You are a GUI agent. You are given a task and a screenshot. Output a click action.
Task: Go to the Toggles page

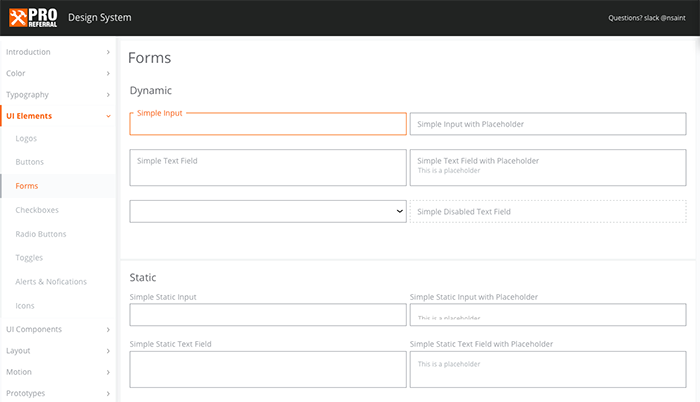29,258
